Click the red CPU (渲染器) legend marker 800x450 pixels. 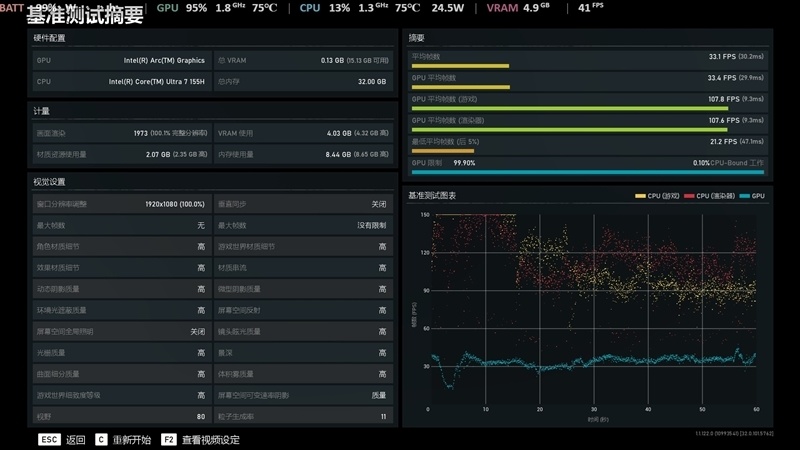(689, 196)
